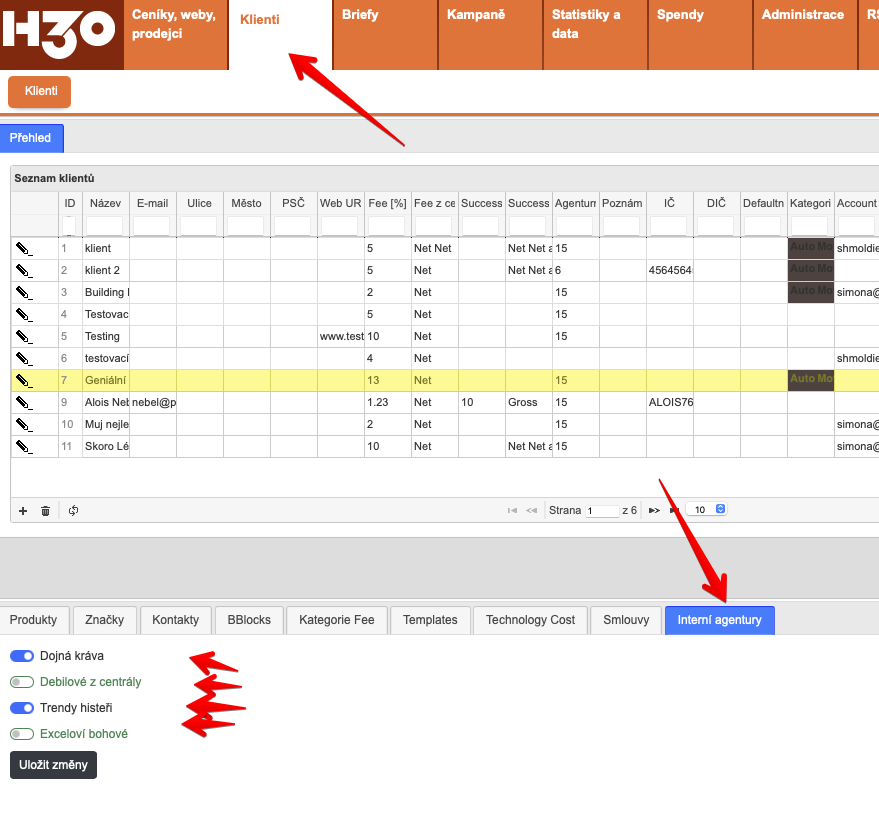This screenshot has width=879, height=828.
Task: Click the refresh grid icon
Action: [x=73, y=510]
